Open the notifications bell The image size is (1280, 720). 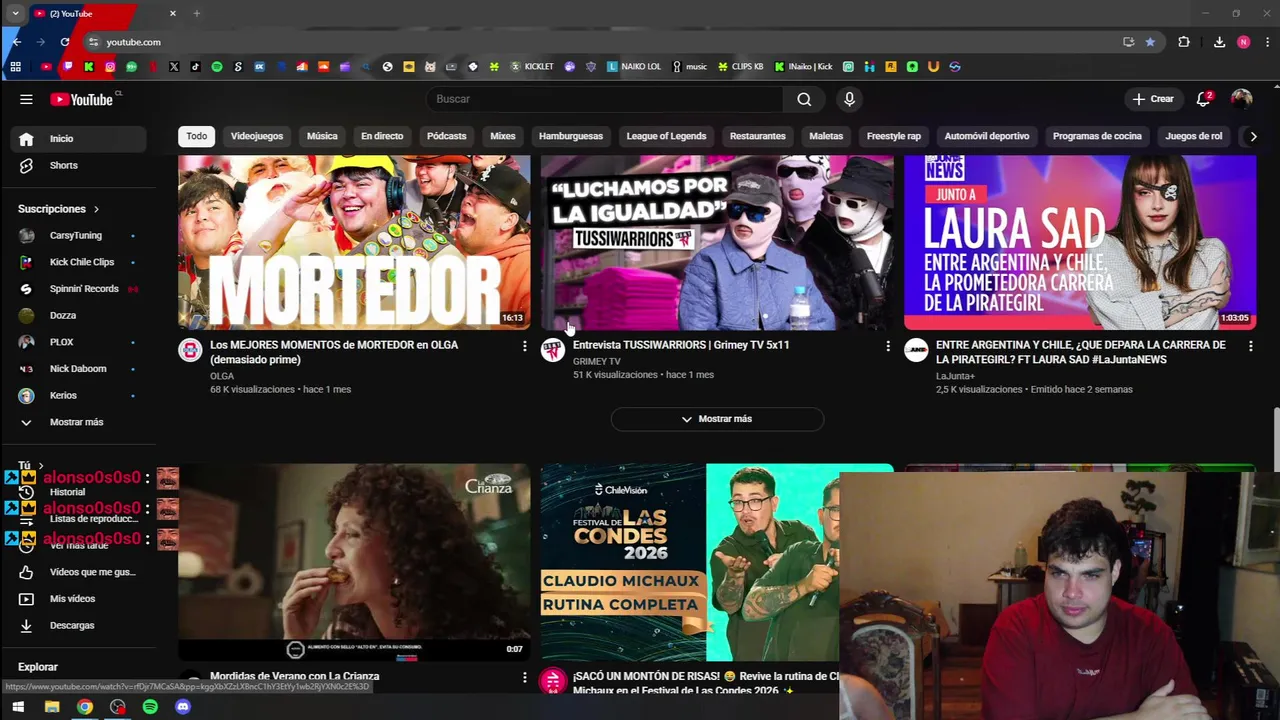tap(1204, 99)
